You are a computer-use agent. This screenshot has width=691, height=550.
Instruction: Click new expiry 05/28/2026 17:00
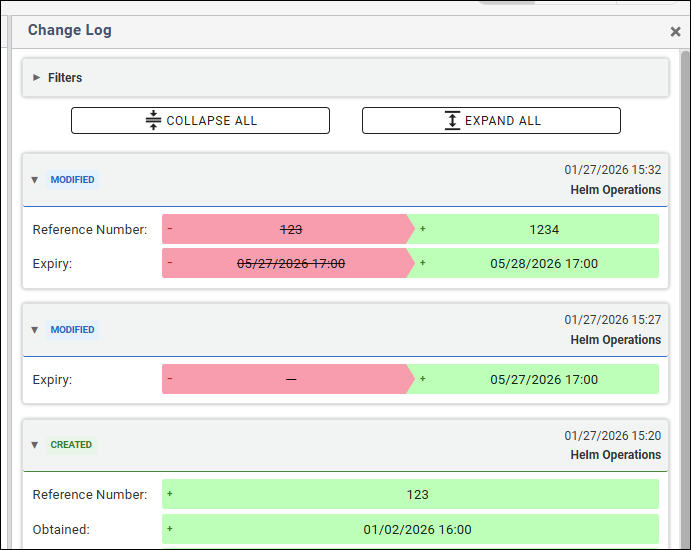tap(544, 264)
